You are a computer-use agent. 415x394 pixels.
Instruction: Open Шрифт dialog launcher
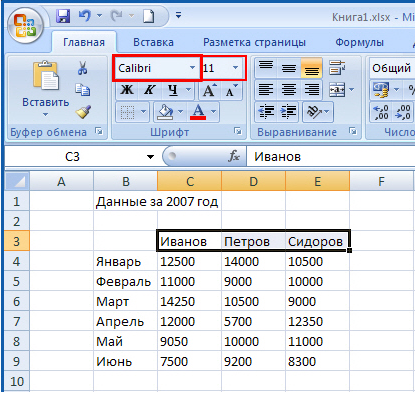238,131
